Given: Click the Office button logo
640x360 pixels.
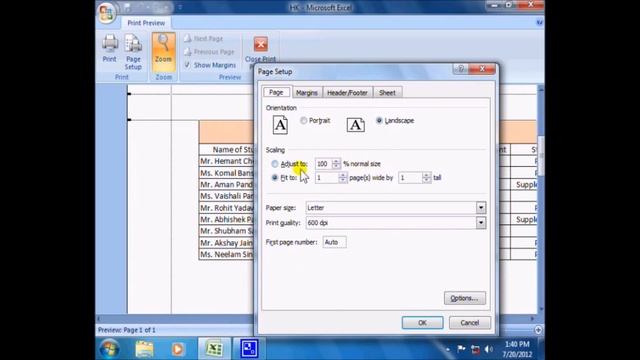Looking at the screenshot, I should coord(107,13).
